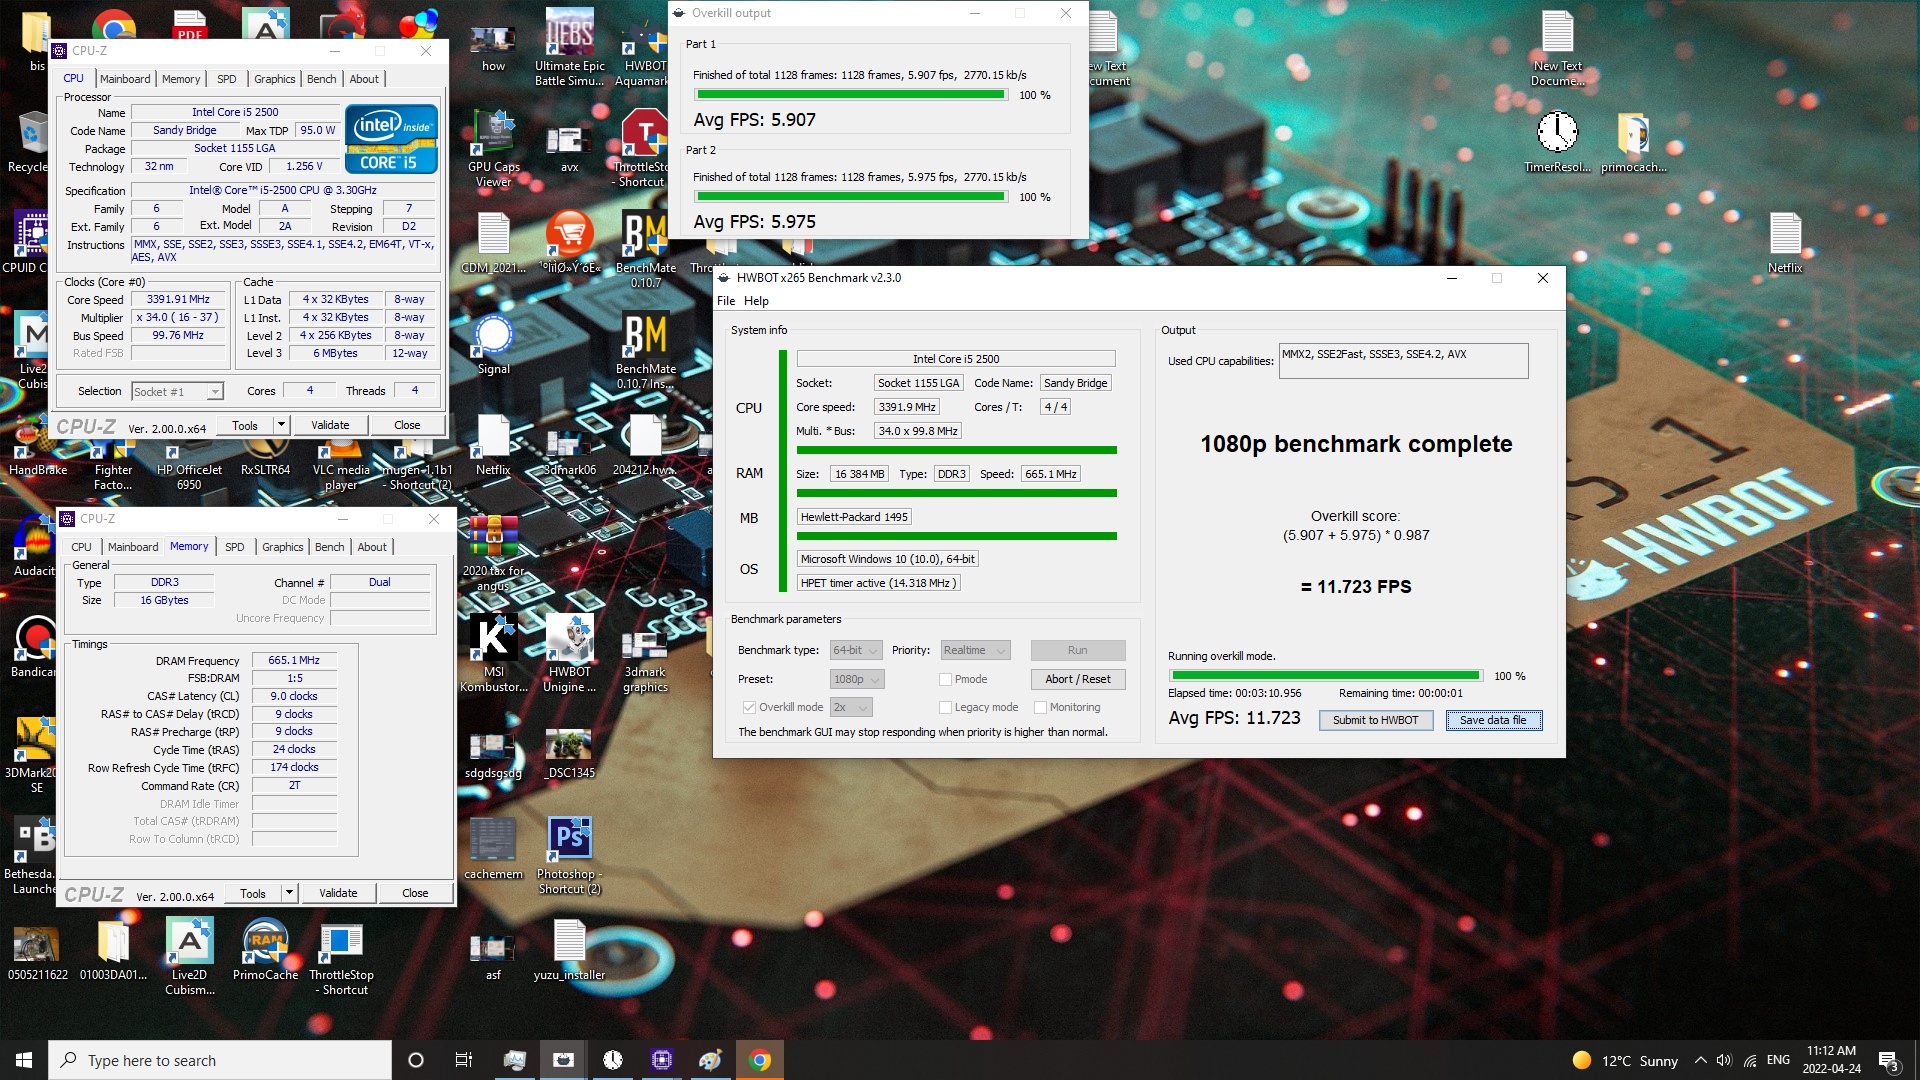Click Part 1 progress bar in Overkill output
Image resolution: width=1920 pixels, height=1080 pixels.
click(x=851, y=95)
